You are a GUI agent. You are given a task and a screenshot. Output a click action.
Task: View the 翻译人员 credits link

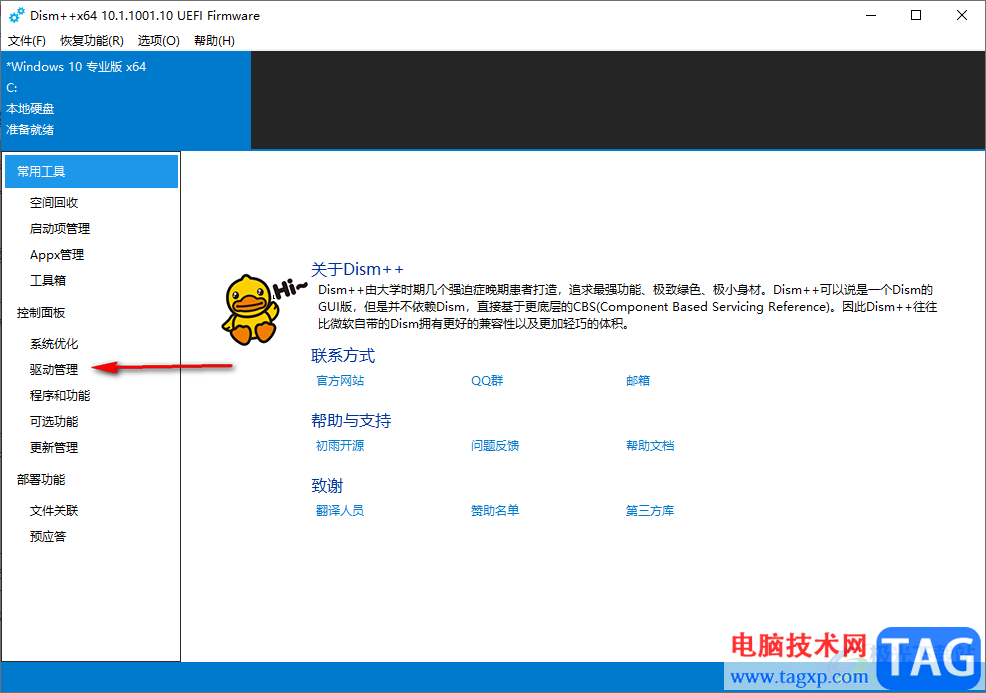click(340, 511)
